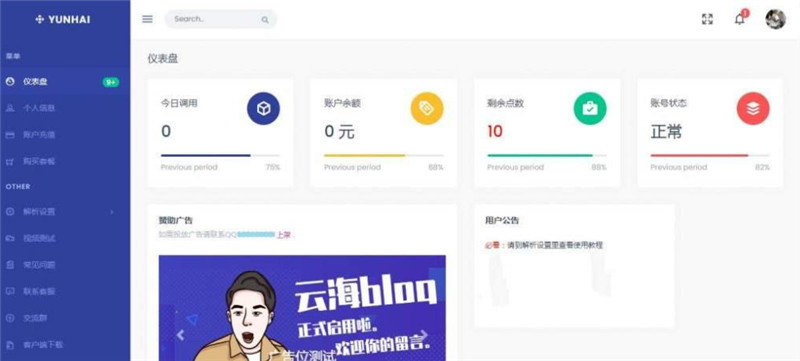The image size is (800, 361).
Task: Expand the 解析设置 submenu chevron
Action: pos(112,212)
